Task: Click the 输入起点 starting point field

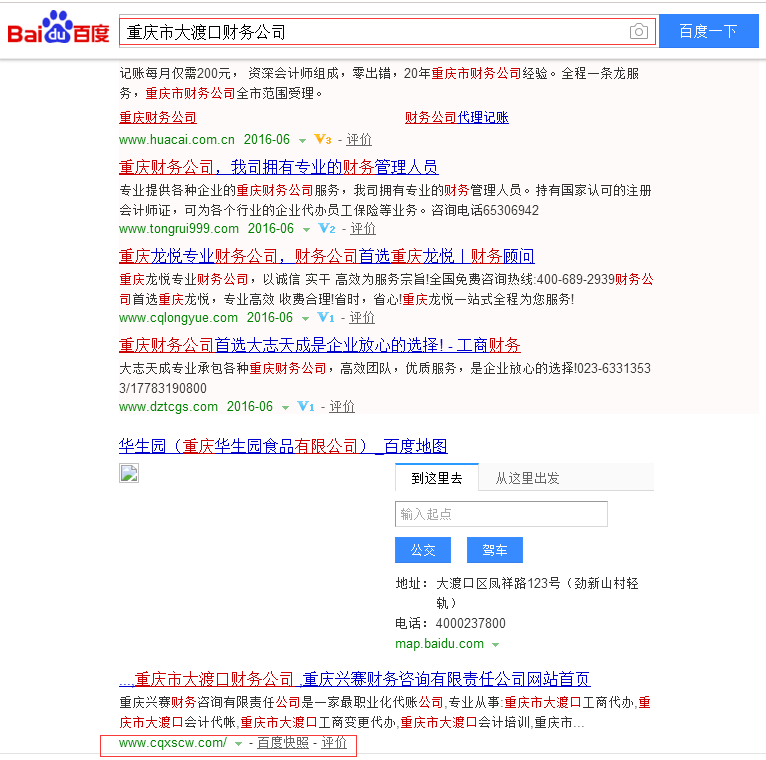Action: tap(501, 514)
